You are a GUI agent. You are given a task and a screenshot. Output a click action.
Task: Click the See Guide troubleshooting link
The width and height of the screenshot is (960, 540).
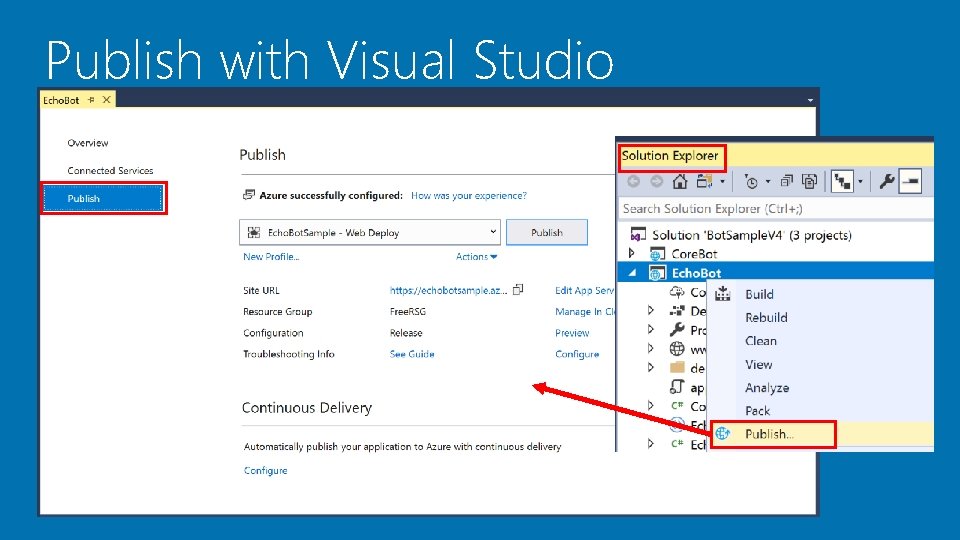pos(412,354)
